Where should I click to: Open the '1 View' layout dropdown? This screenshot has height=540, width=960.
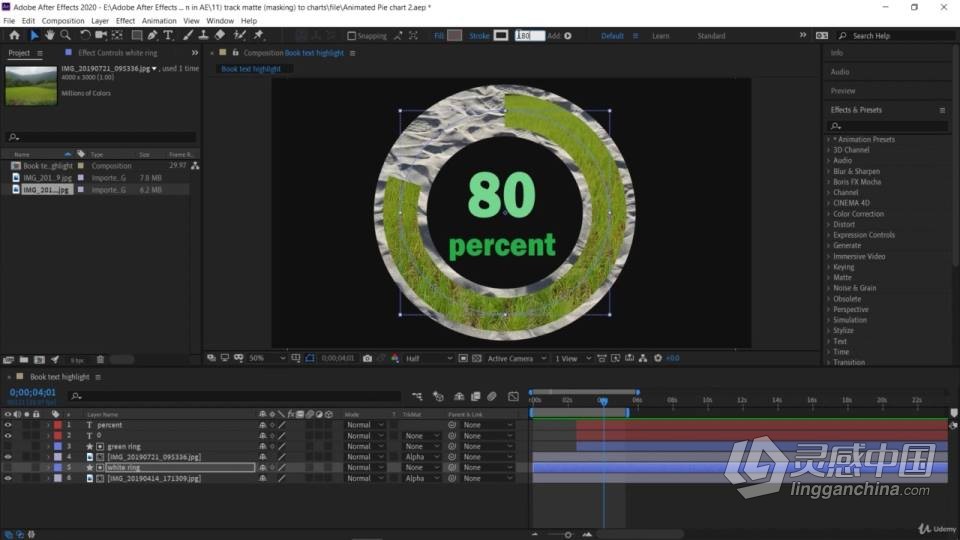[x=573, y=358]
